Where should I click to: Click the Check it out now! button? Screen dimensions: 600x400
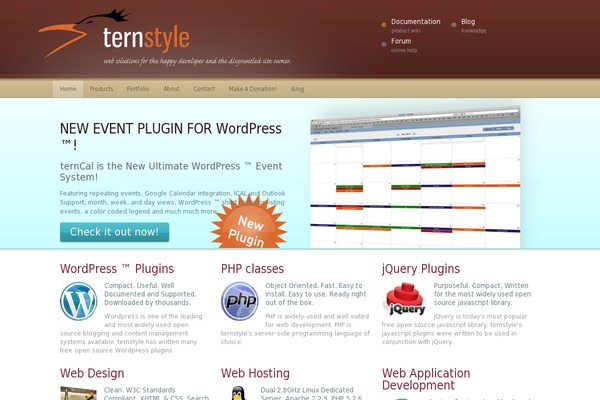(x=114, y=232)
